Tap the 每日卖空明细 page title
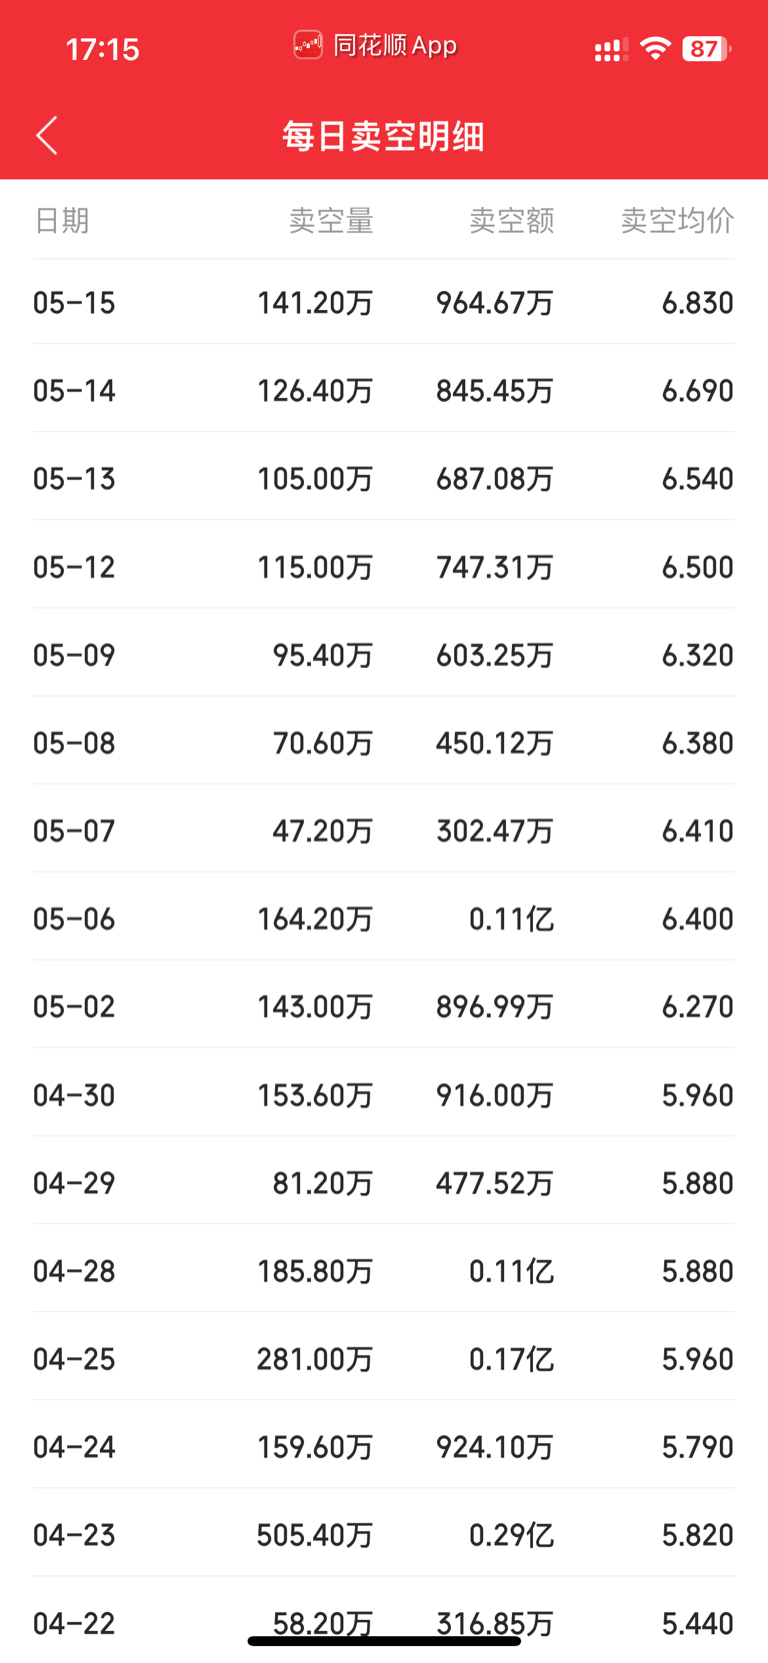 (x=383, y=136)
